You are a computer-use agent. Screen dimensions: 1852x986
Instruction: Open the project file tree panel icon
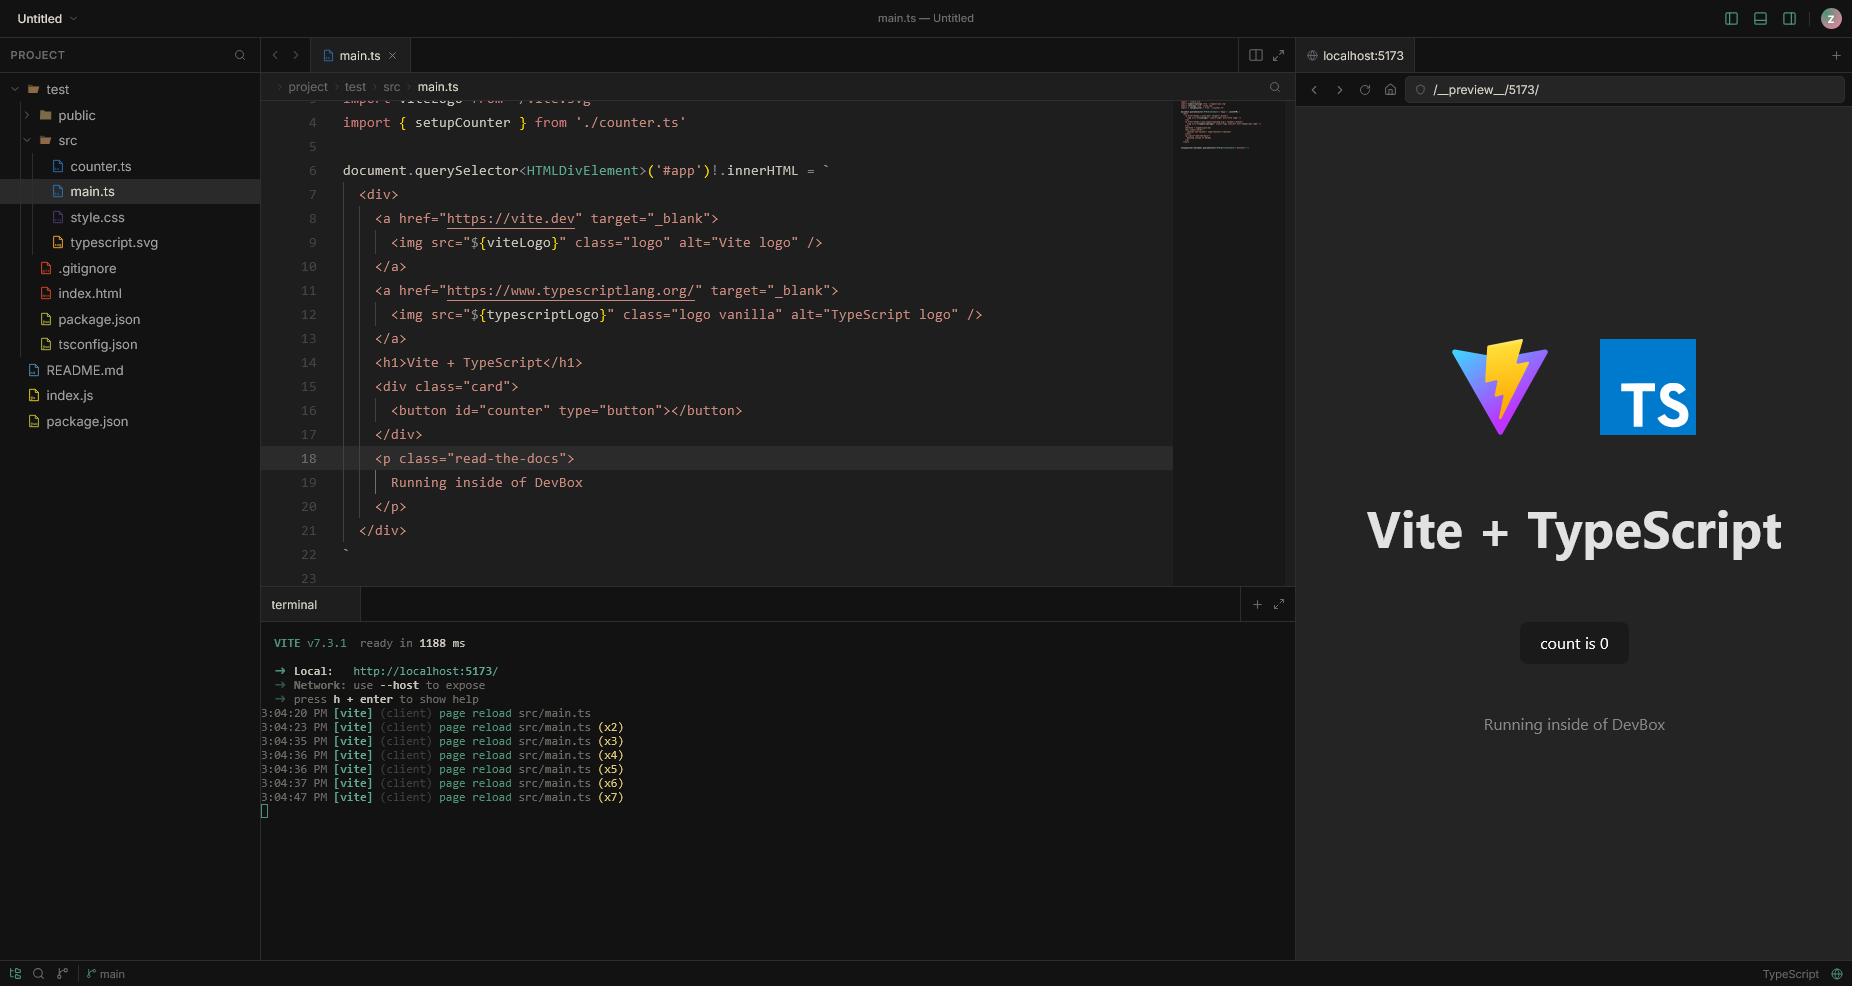coord(14,973)
